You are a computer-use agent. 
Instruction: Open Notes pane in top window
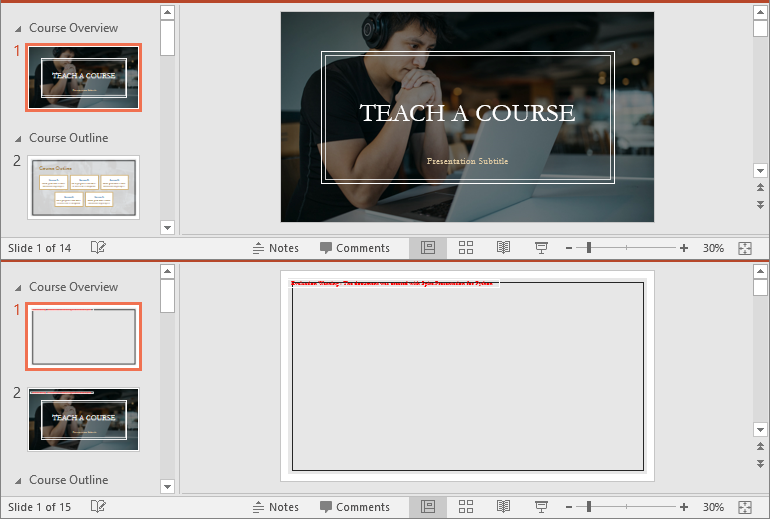tap(275, 248)
